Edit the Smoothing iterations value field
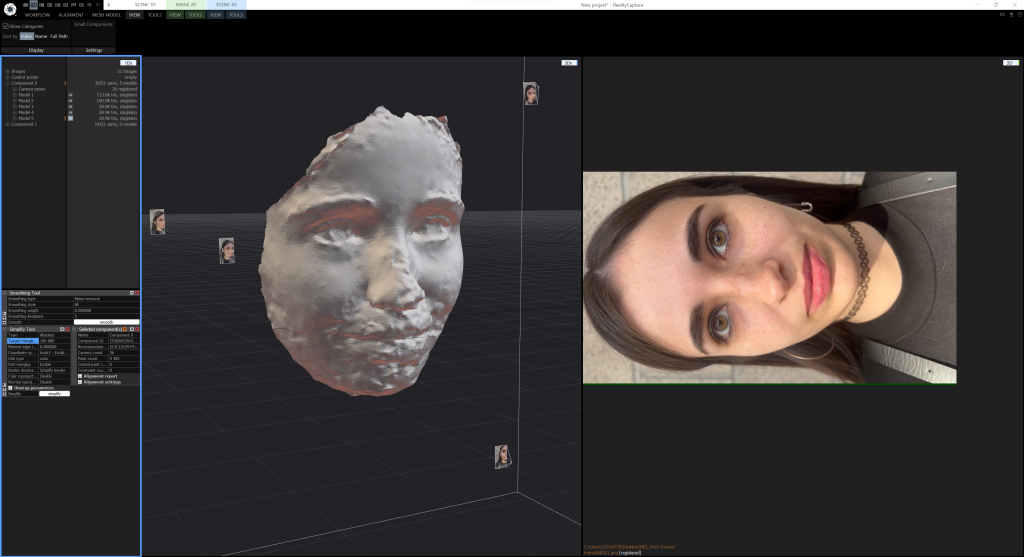 (106, 317)
